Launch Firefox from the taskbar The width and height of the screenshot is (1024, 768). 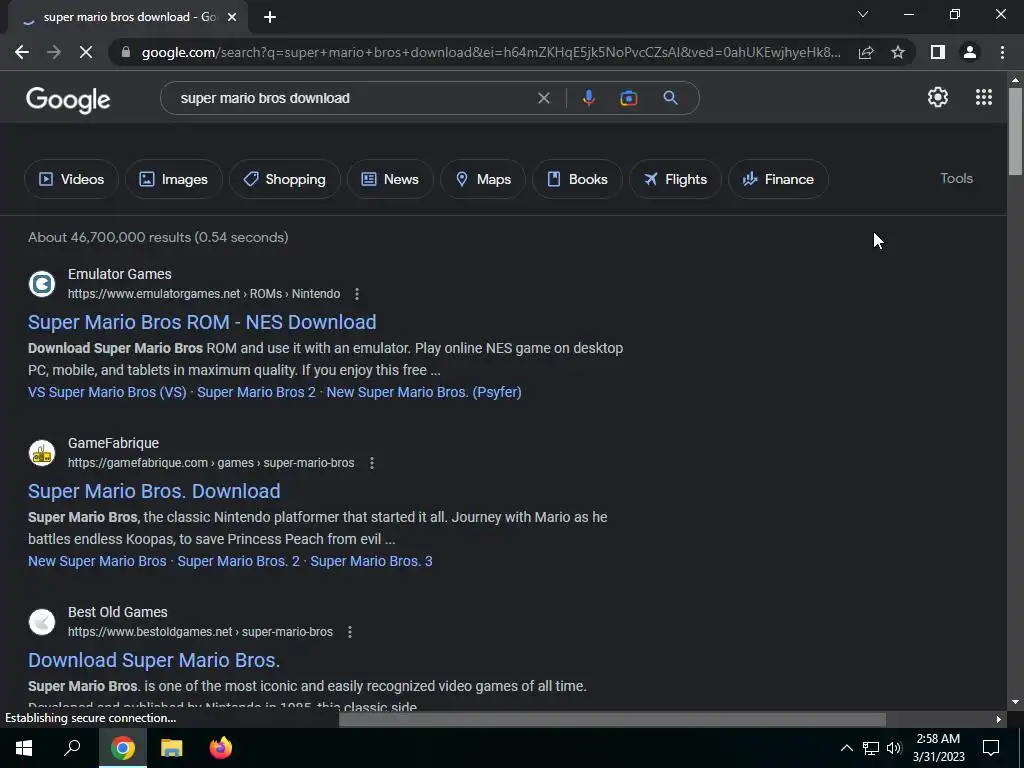(221, 748)
